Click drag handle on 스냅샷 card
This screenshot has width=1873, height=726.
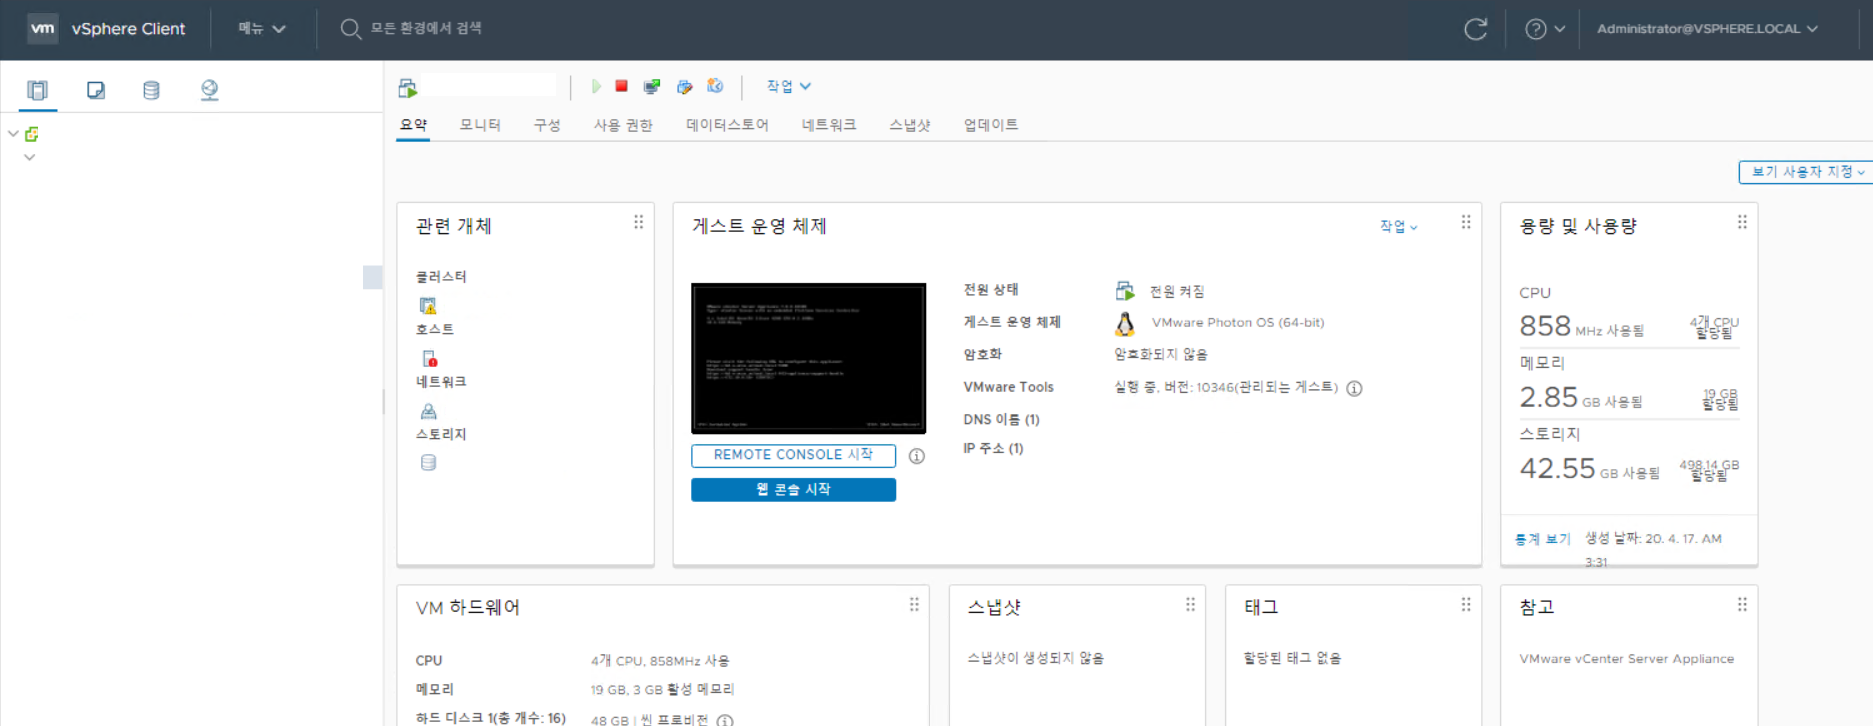tap(1190, 604)
